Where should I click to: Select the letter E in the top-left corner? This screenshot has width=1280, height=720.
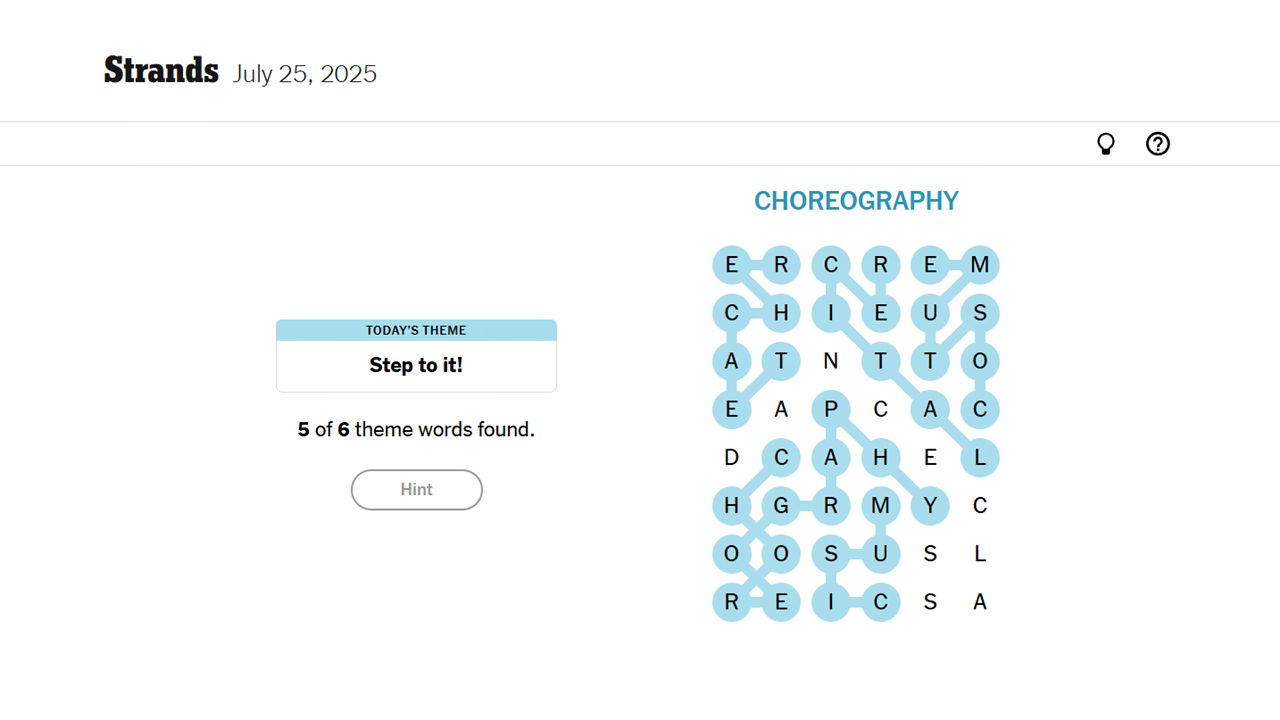pyautogui.click(x=731, y=264)
